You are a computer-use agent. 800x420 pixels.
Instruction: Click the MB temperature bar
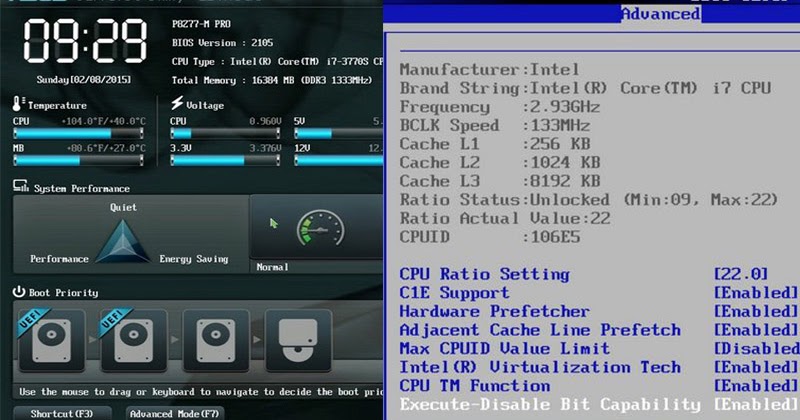tap(78, 161)
